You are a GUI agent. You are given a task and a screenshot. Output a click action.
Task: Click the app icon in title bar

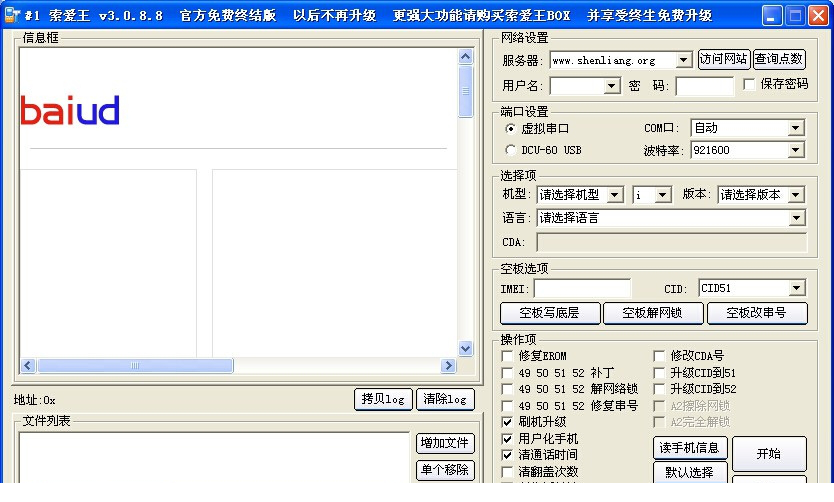[x=12, y=15]
